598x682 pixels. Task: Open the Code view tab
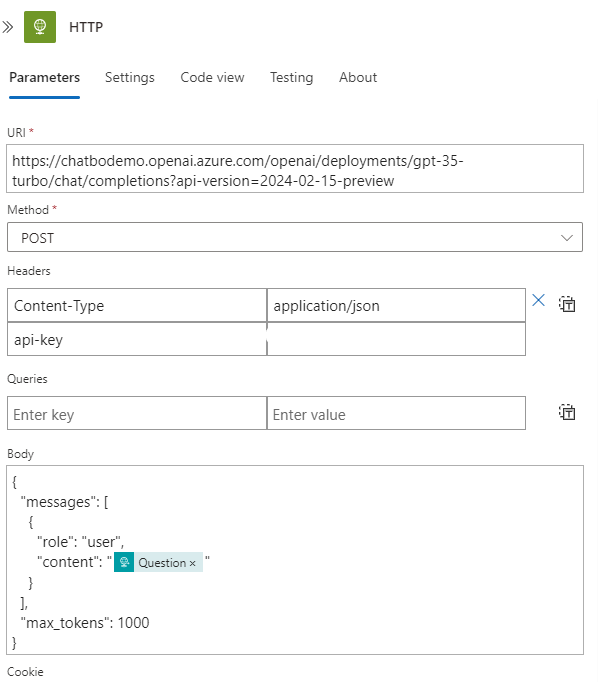(x=212, y=77)
